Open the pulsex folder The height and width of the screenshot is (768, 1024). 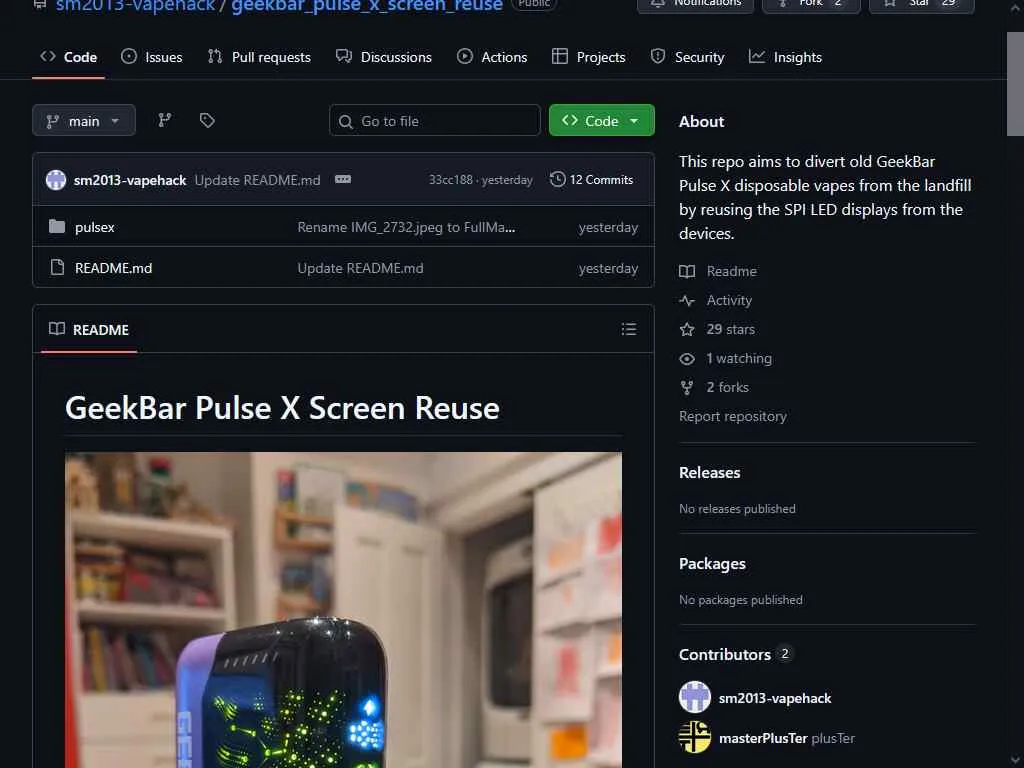tap(95, 227)
